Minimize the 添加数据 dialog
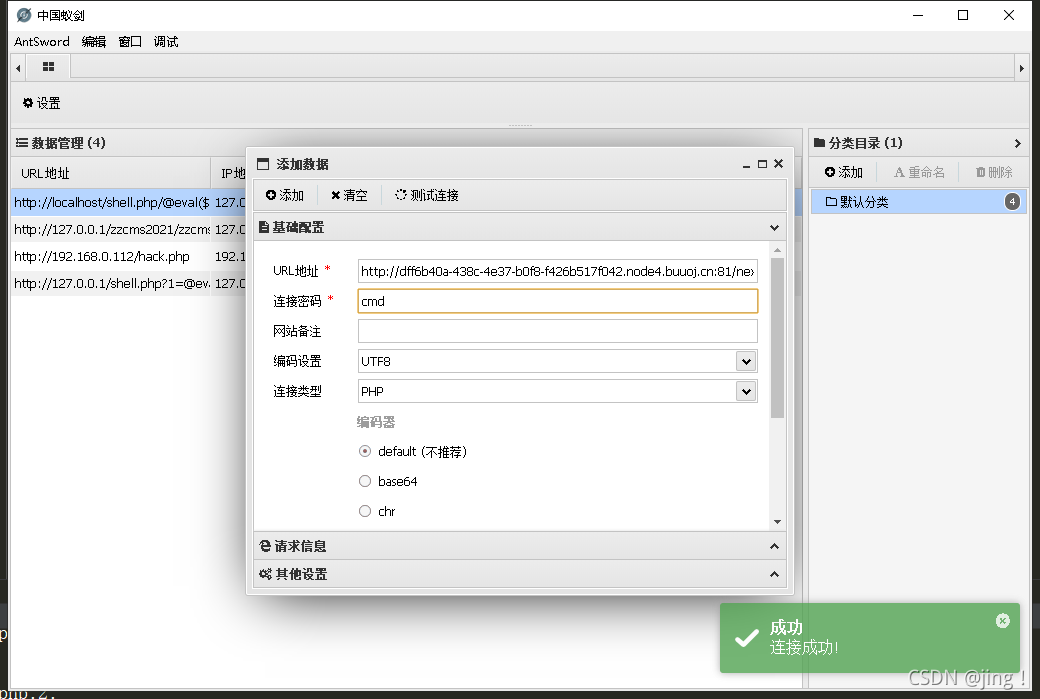Screen dimensions: 1040x699 coord(746,164)
